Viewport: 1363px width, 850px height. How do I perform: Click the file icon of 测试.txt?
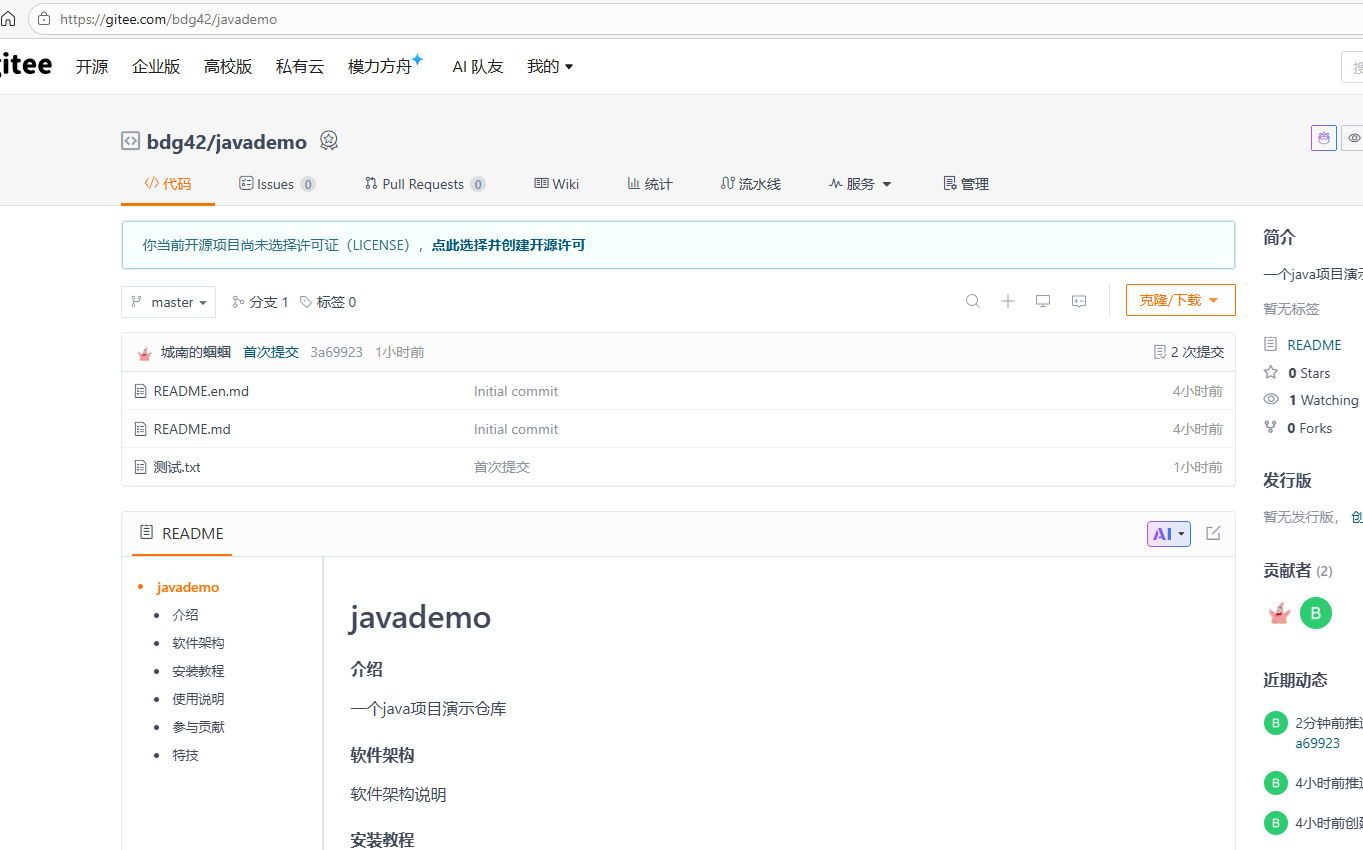[141, 467]
